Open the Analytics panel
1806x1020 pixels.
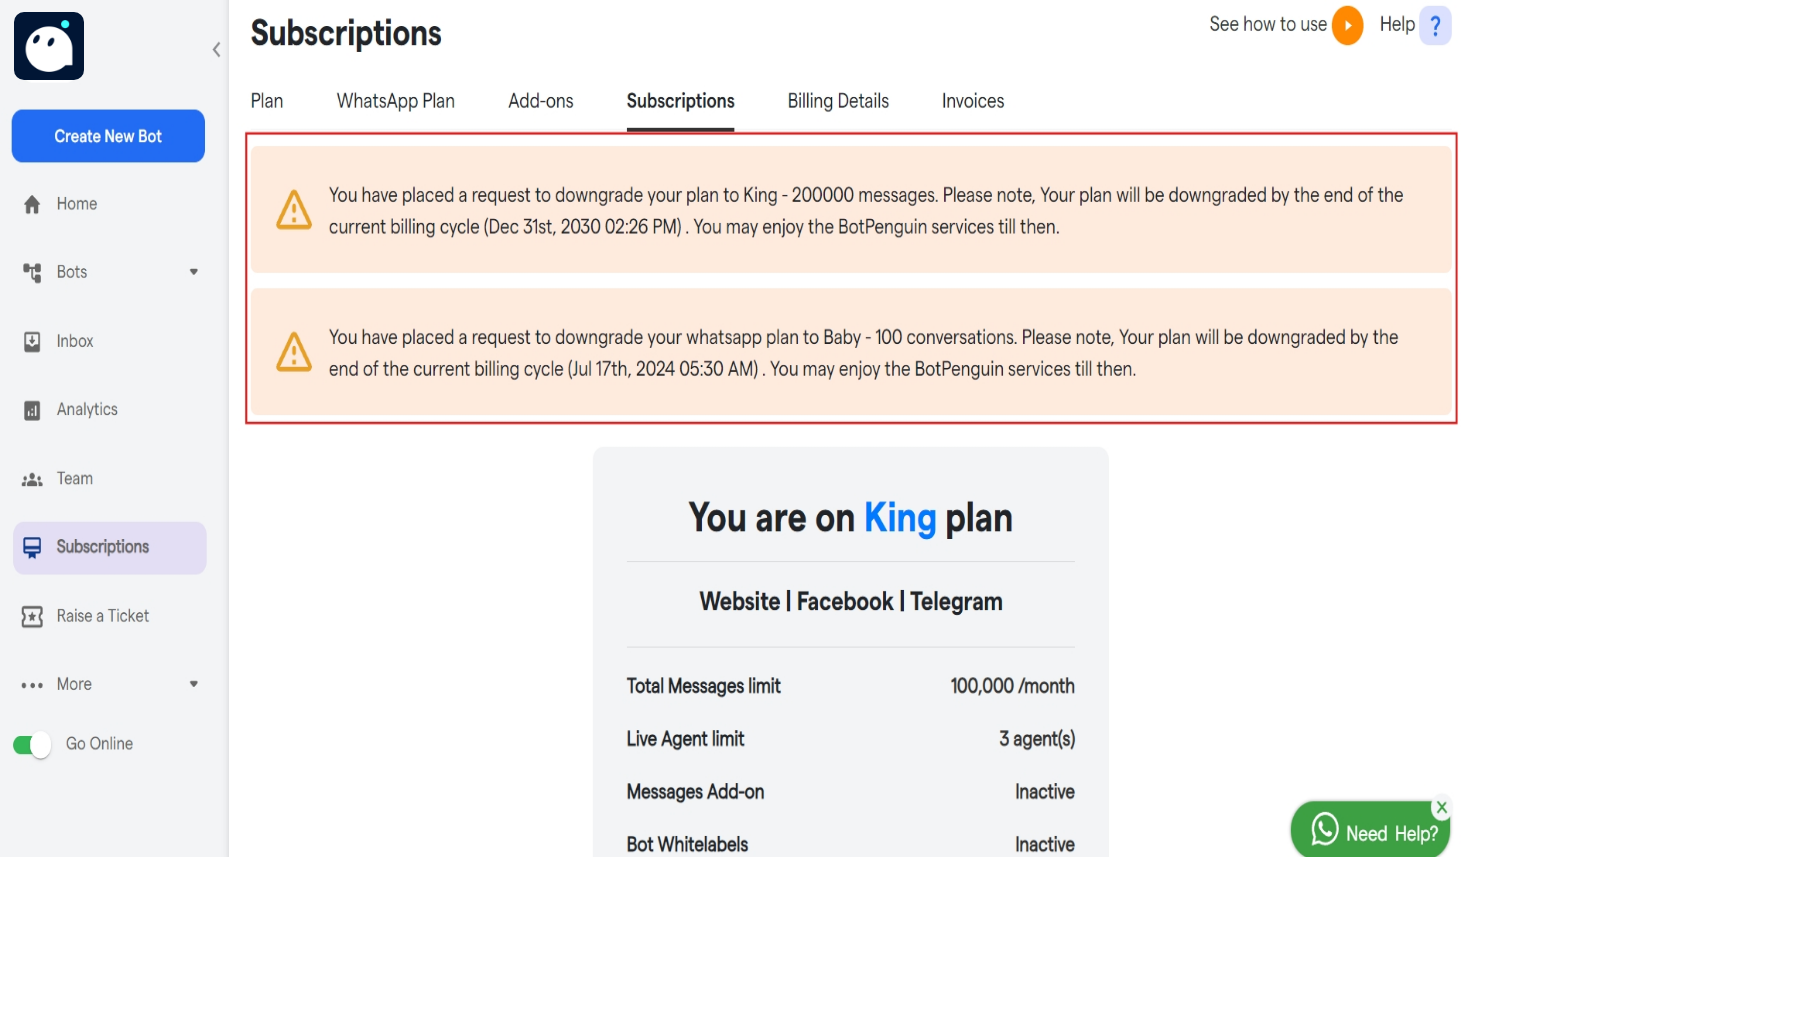click(88, 408)
